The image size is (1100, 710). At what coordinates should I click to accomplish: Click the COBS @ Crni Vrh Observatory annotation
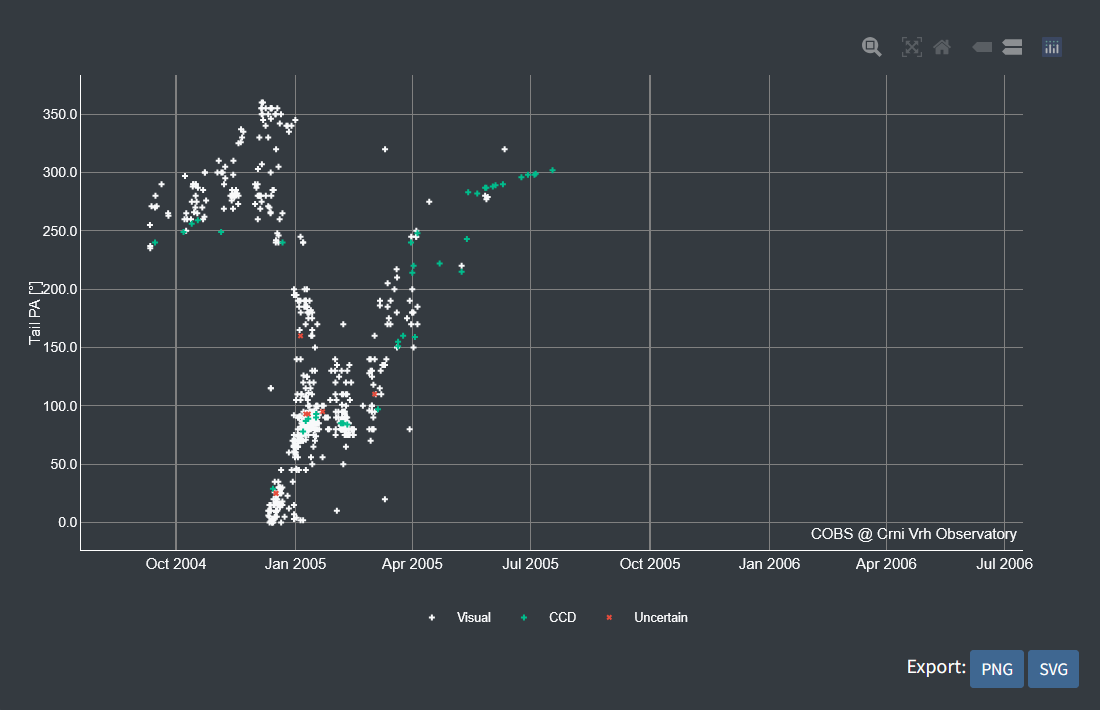(913, 534)
